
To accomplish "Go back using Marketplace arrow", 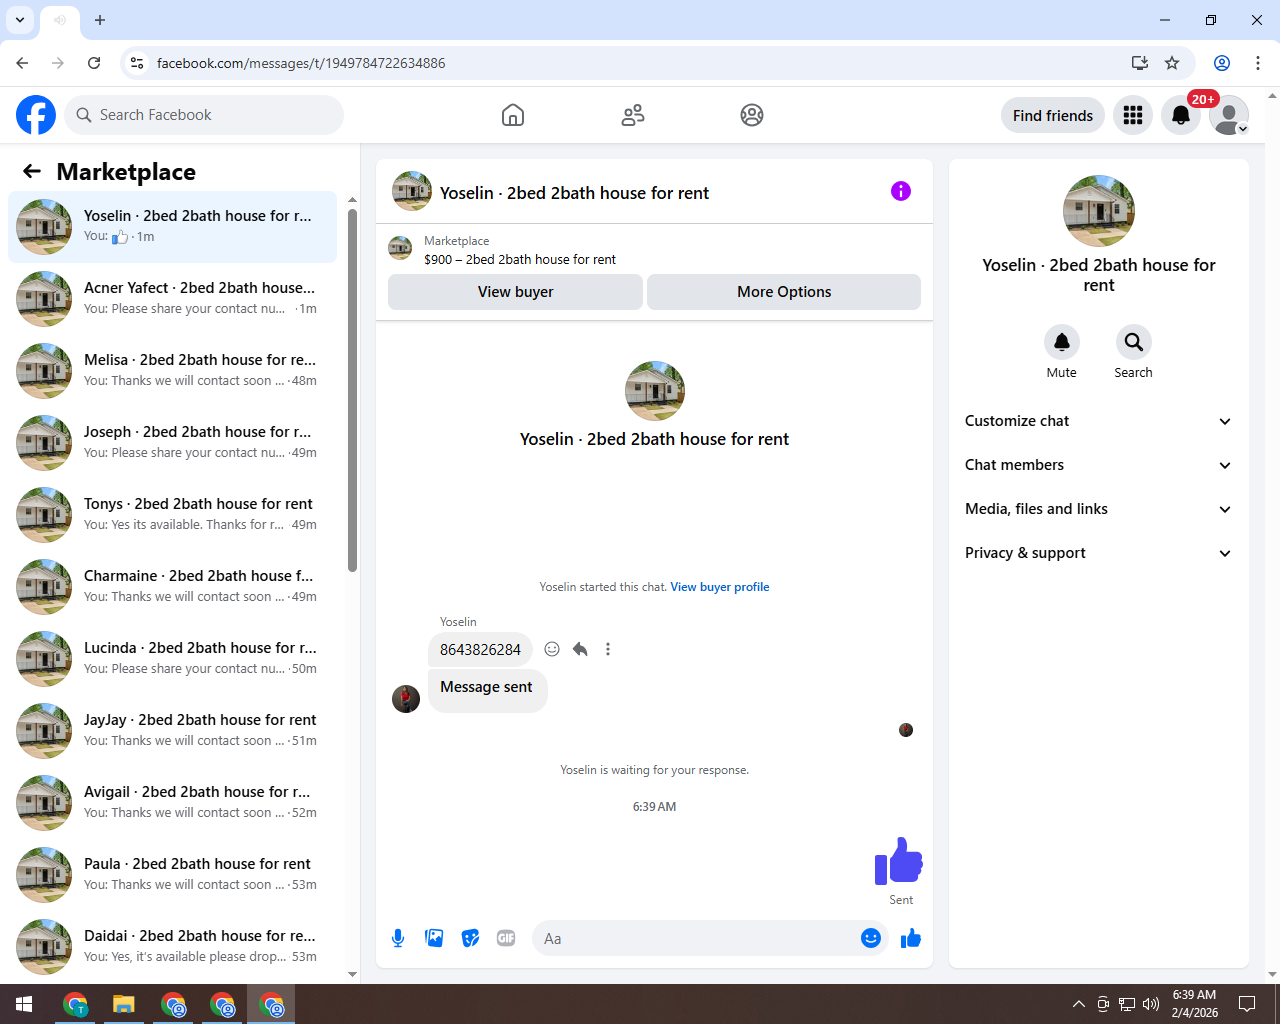I will click(32, 171).
